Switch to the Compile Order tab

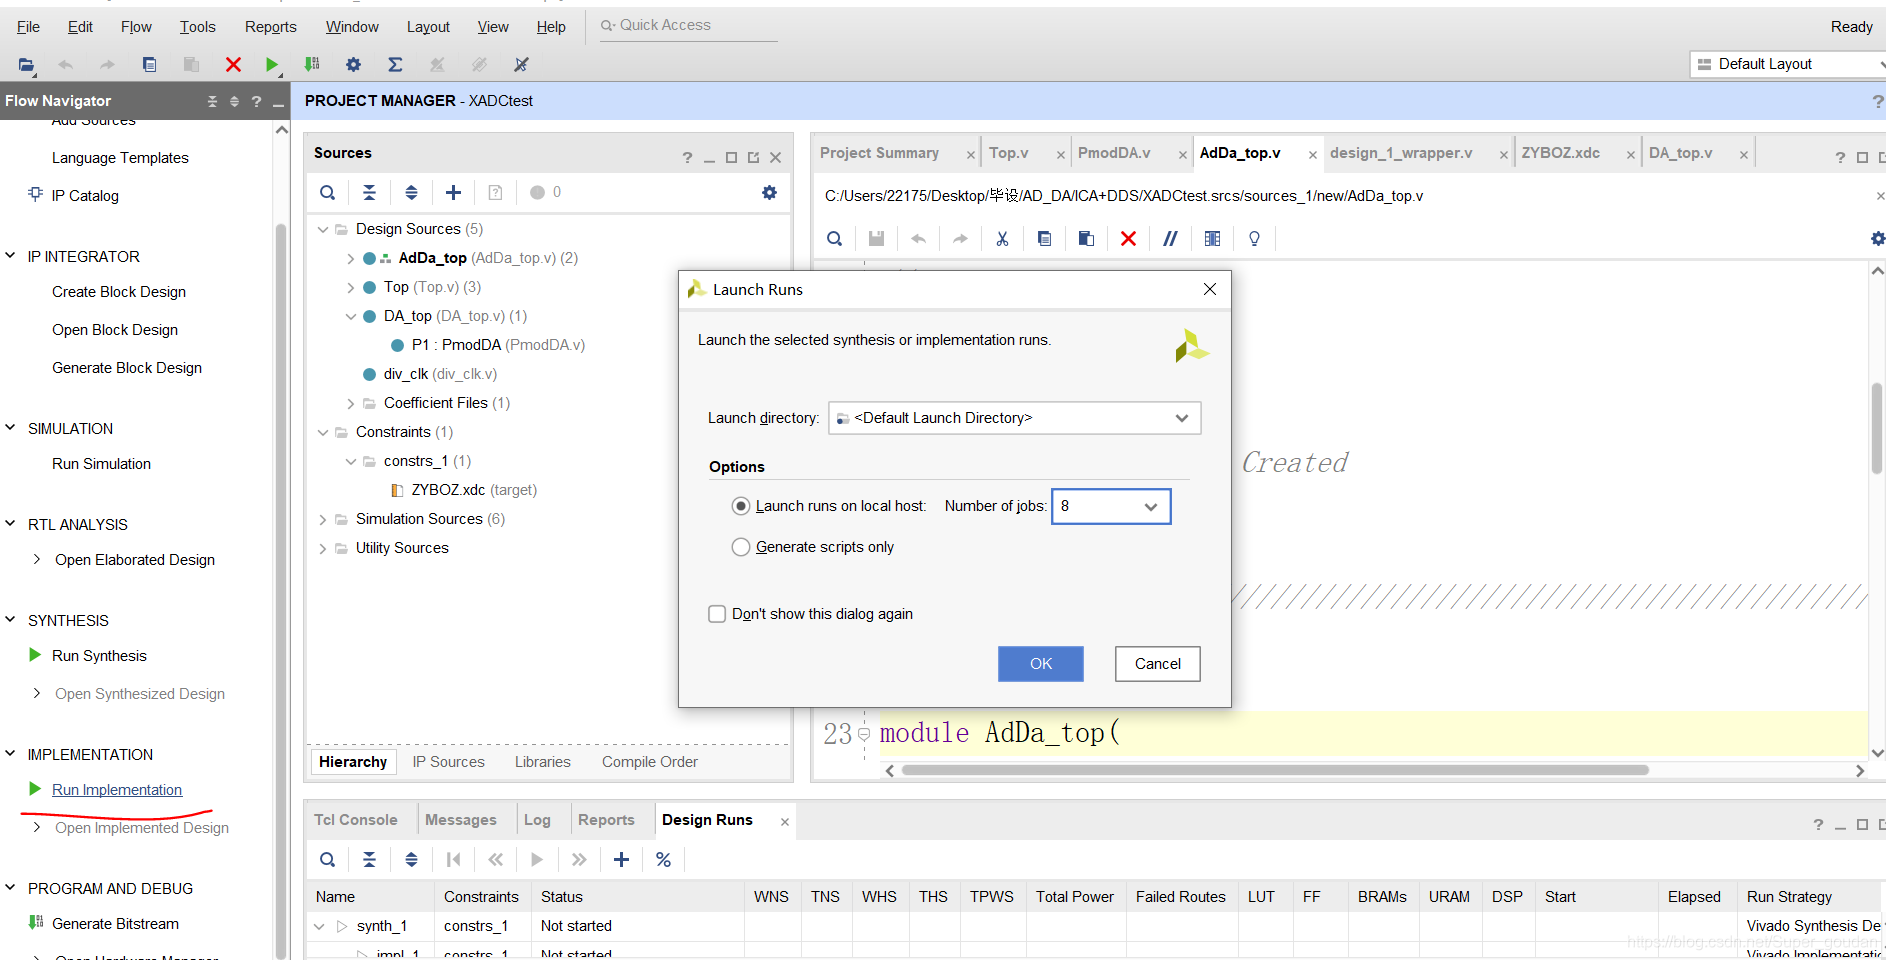pyautogui.click(x=650, y=762)
